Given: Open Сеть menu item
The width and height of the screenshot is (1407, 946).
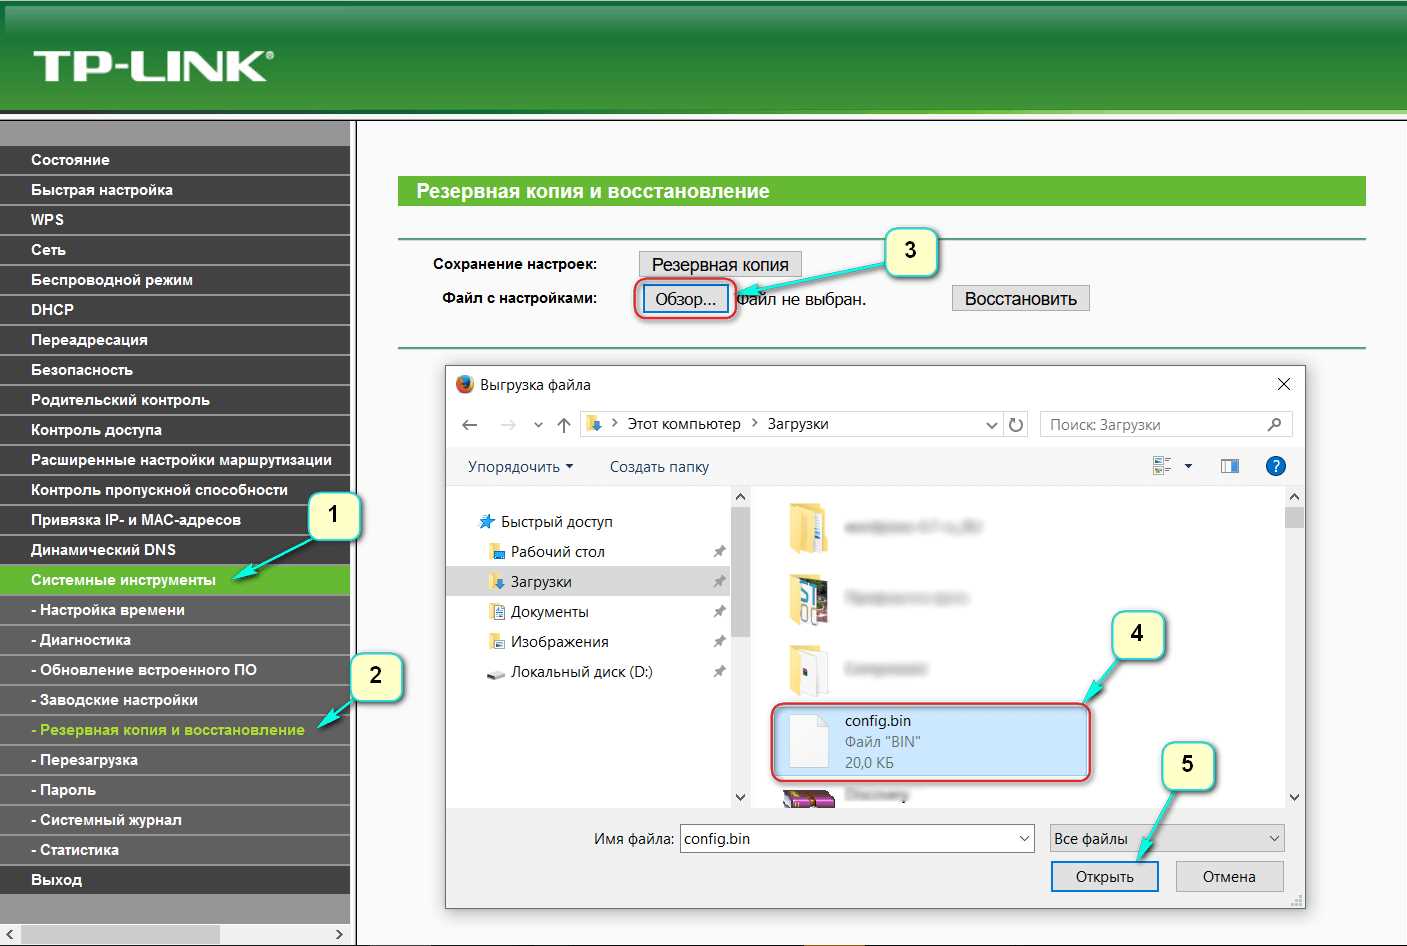Looking at the screenshot, I should point(175,250).
